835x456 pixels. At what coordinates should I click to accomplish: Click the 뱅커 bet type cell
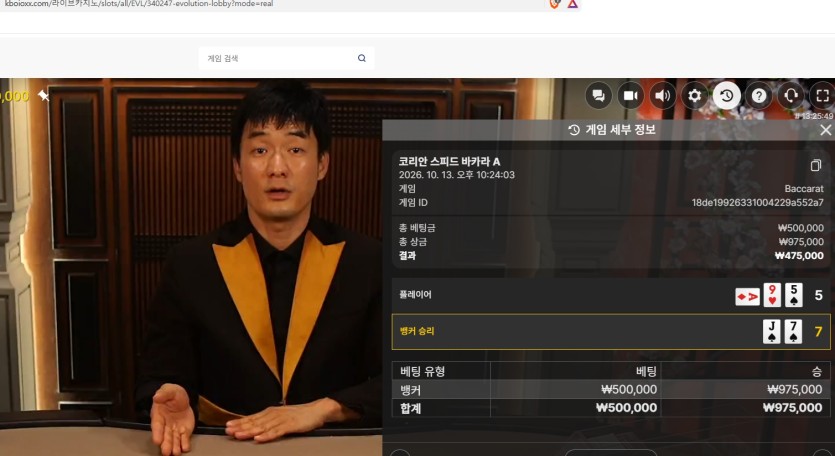[411, 390]
